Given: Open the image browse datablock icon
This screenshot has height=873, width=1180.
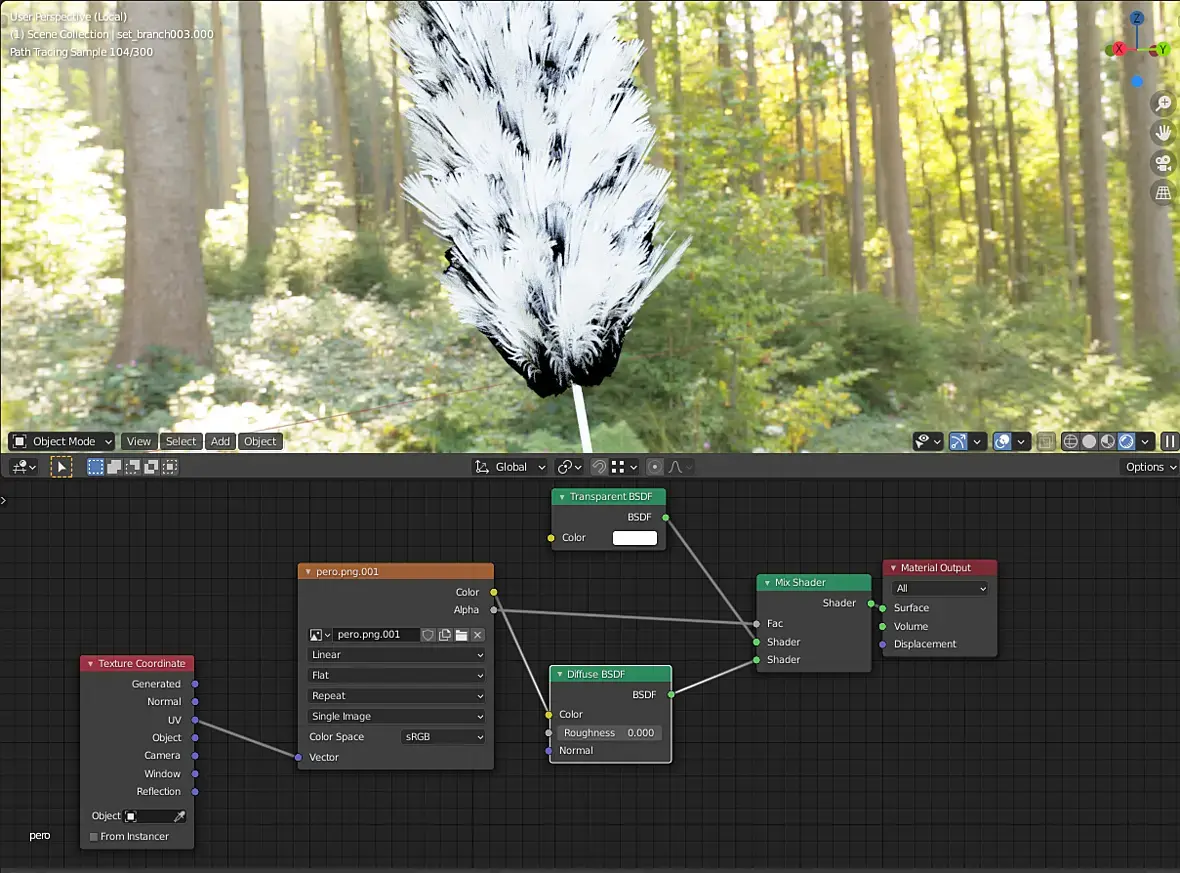Looking at the screenshot, I should click(x=320, y=635).
